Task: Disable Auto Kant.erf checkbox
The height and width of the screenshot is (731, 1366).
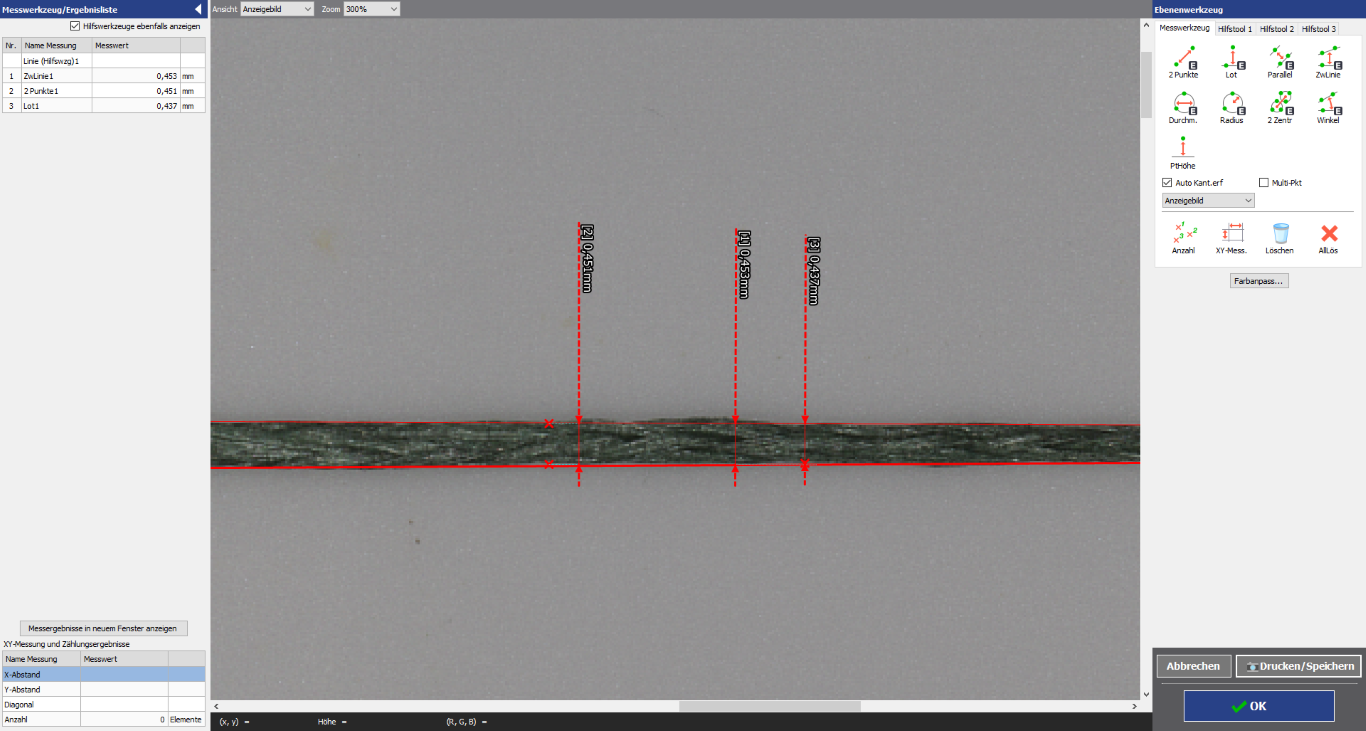Action: point(1167,183)
